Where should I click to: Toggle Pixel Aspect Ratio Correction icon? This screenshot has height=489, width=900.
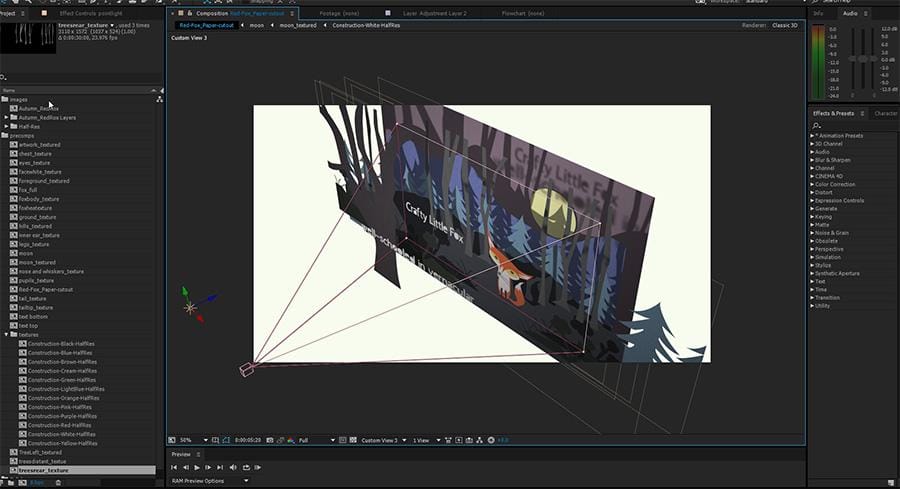[x=448, y=440]
